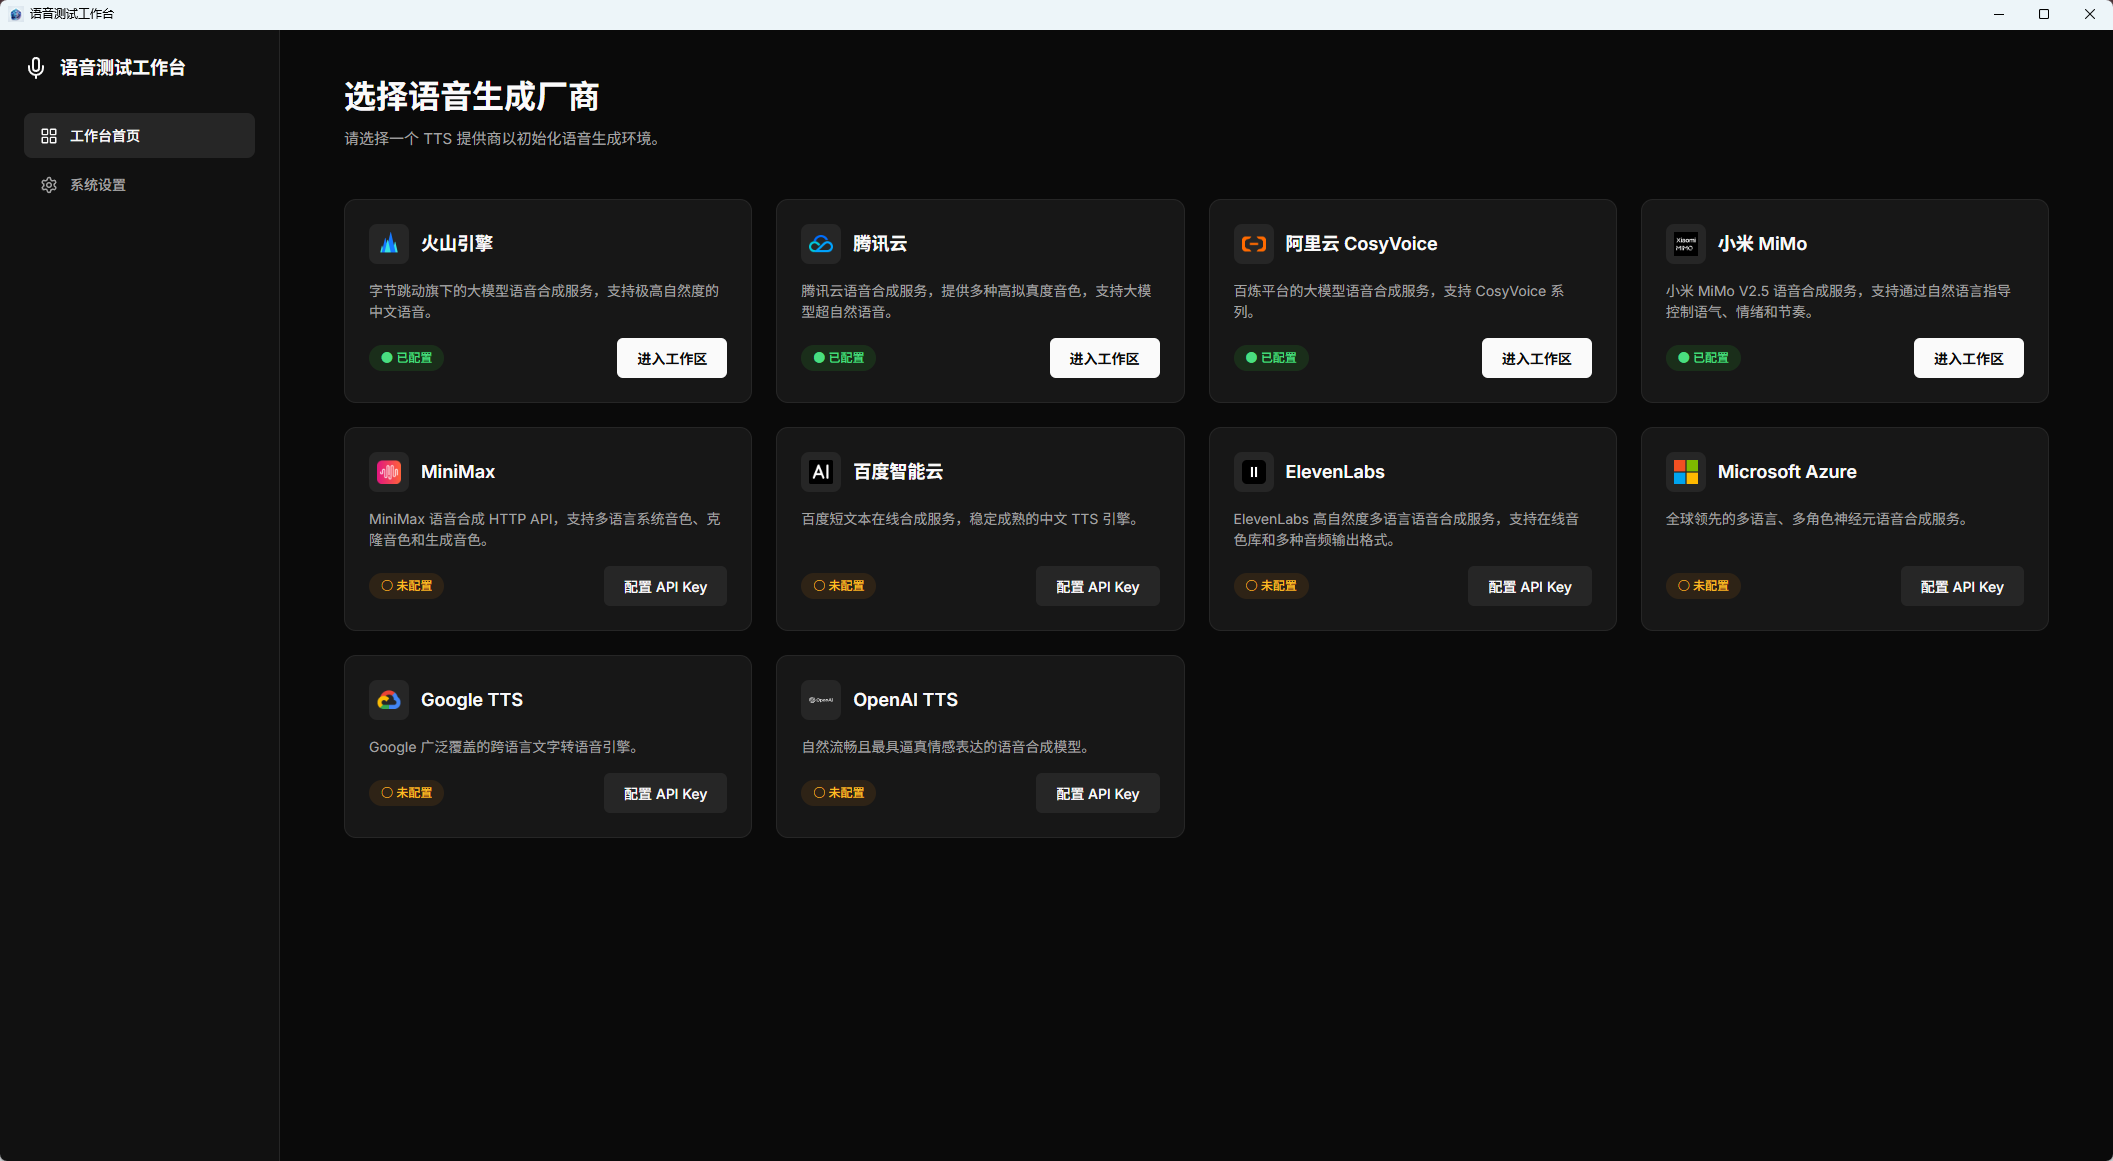Click the Microsoft Azure card title
The height and width of the screenshot is (1161, 2113).
coord(1787,472)
